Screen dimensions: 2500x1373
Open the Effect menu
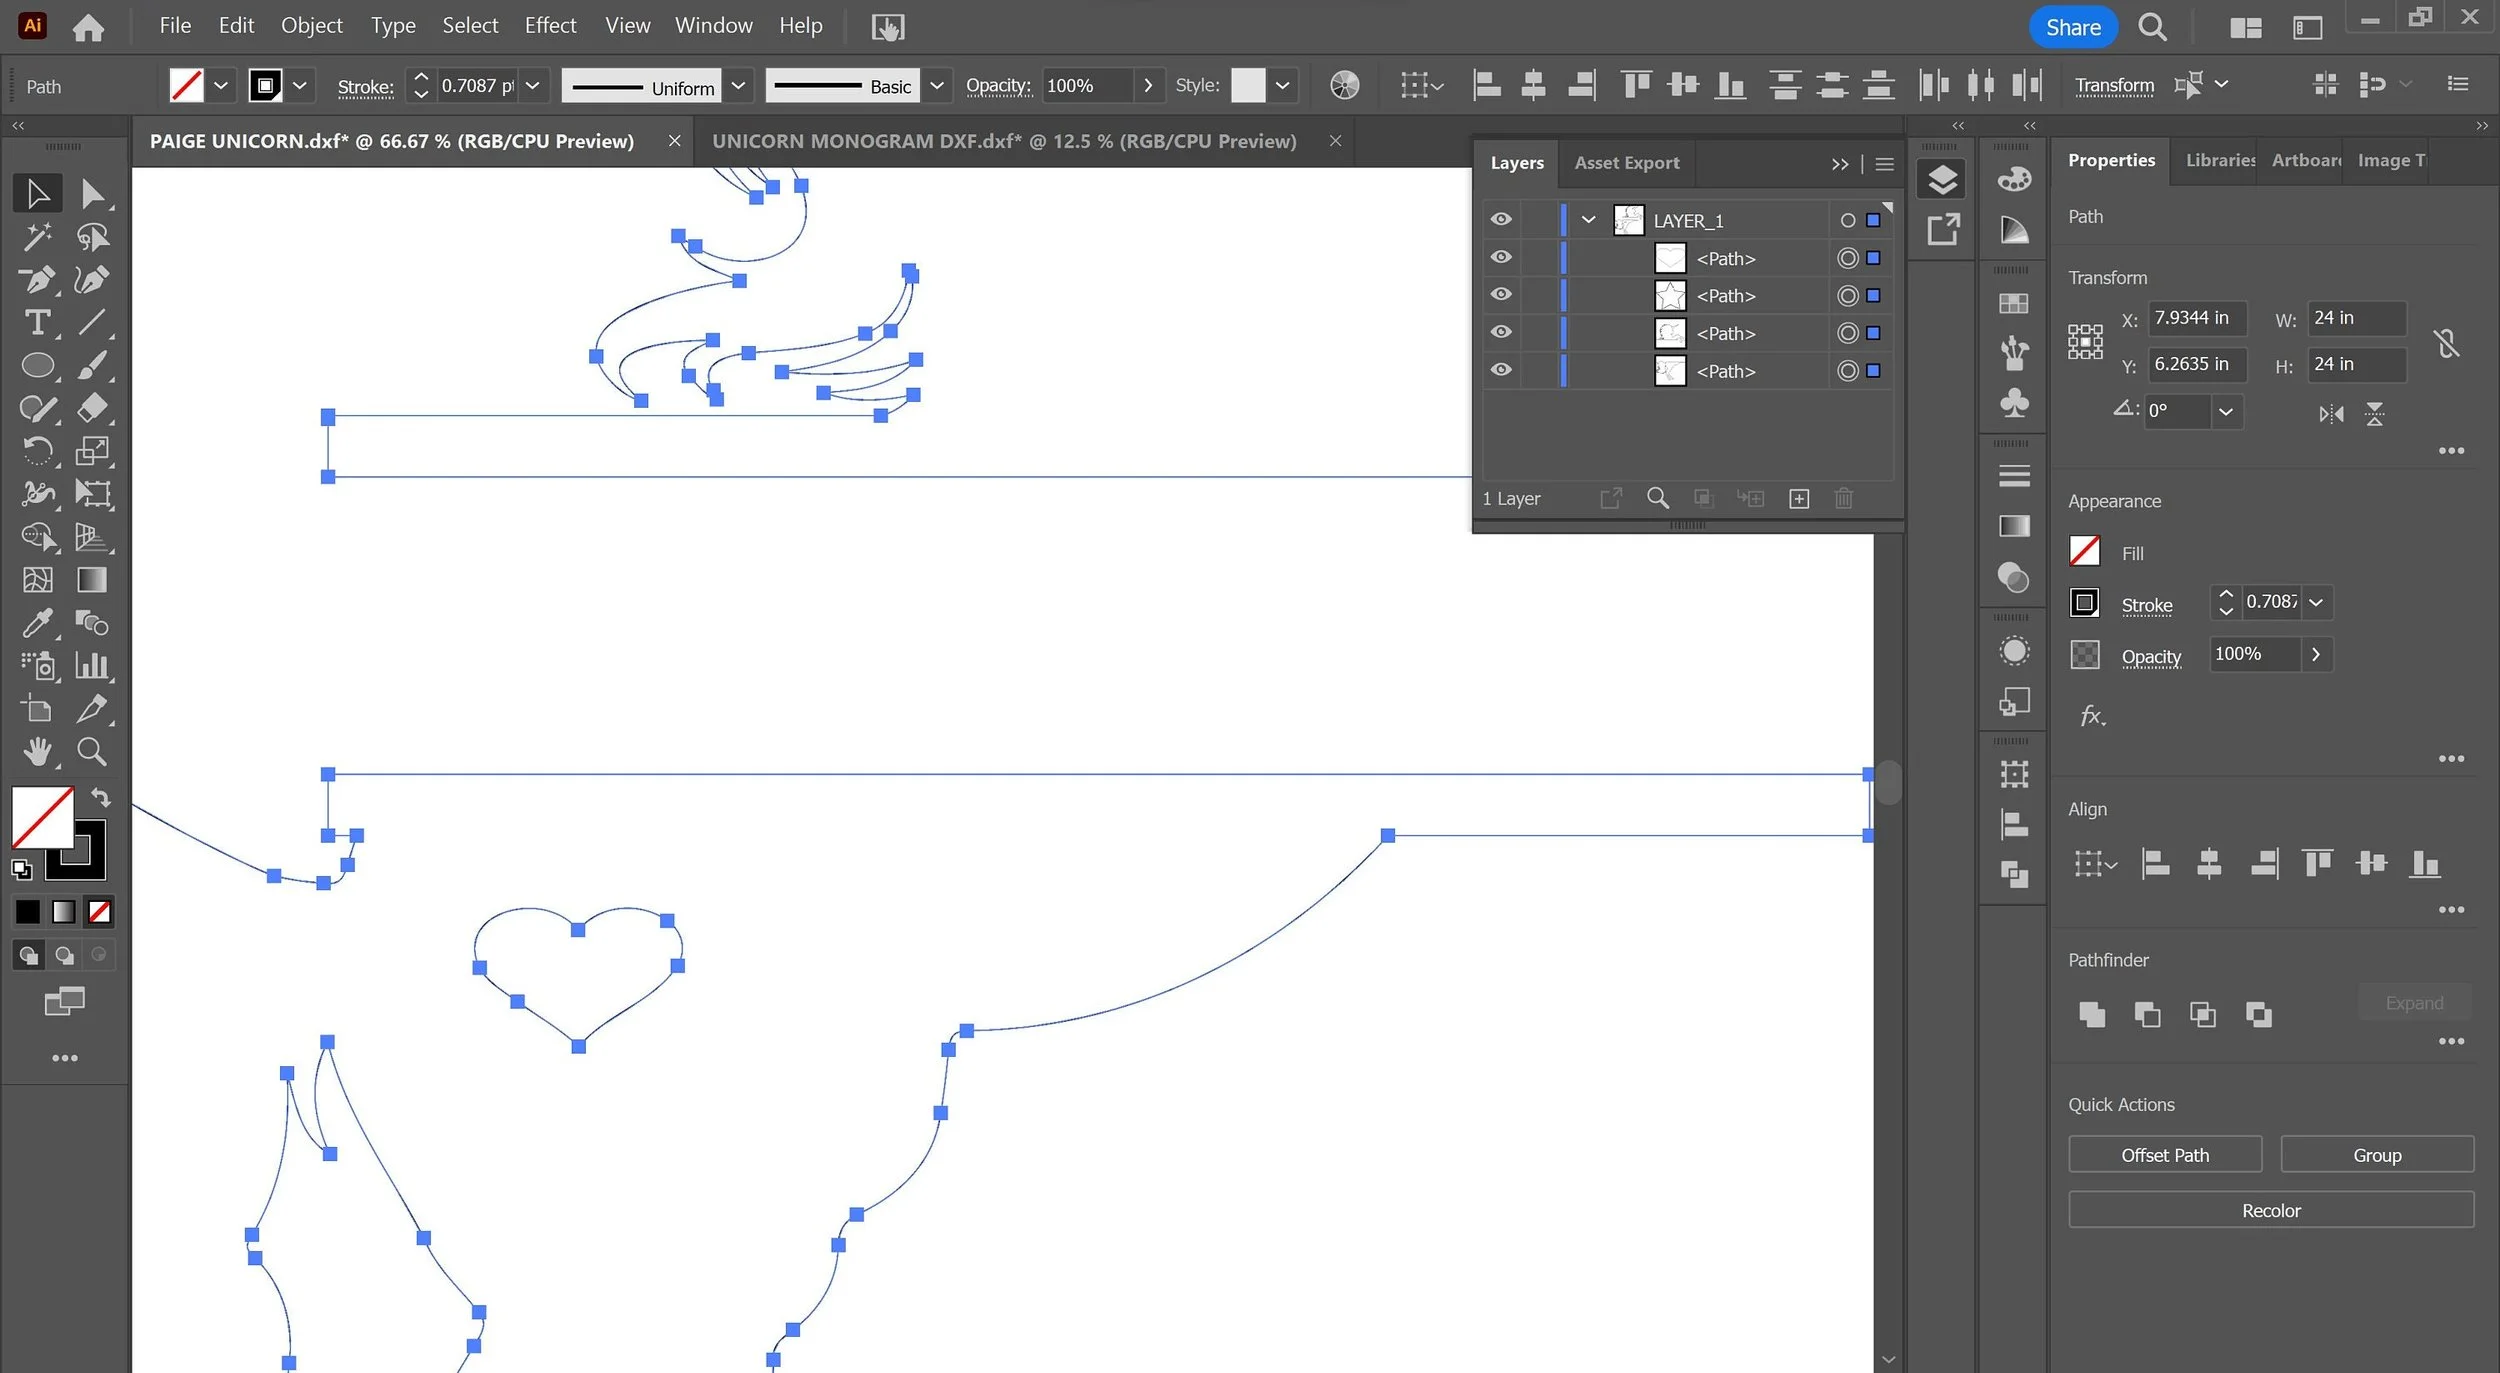[550, 26]
